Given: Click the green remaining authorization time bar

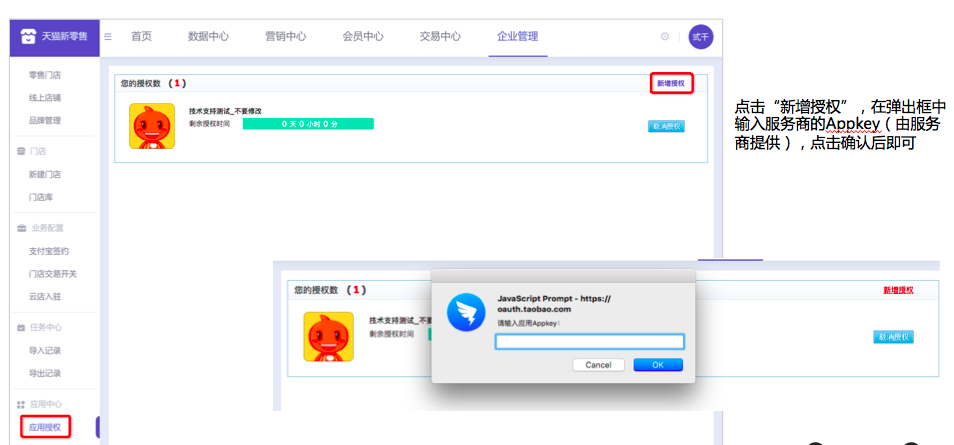Looking at the screenshot, I should point(308,124).
